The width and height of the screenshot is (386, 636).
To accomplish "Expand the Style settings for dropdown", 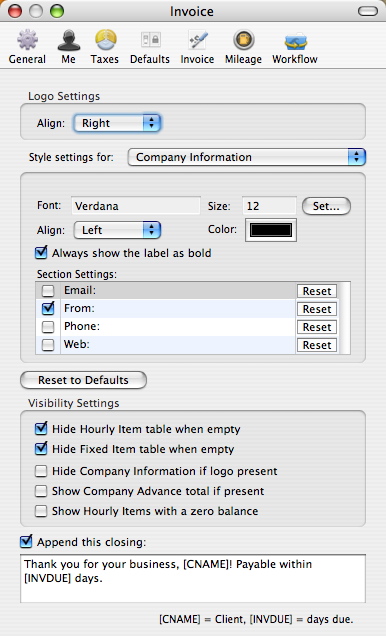I will coord(247,157).
